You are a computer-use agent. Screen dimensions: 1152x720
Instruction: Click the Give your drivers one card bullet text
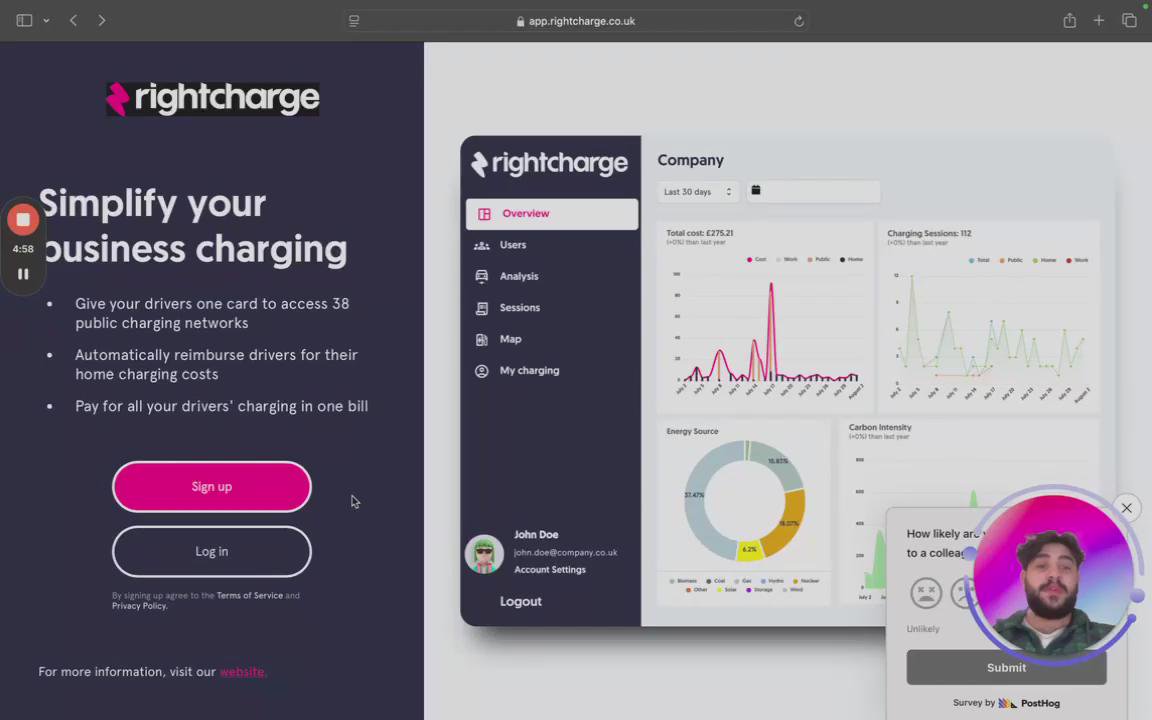tap(212, 313)
